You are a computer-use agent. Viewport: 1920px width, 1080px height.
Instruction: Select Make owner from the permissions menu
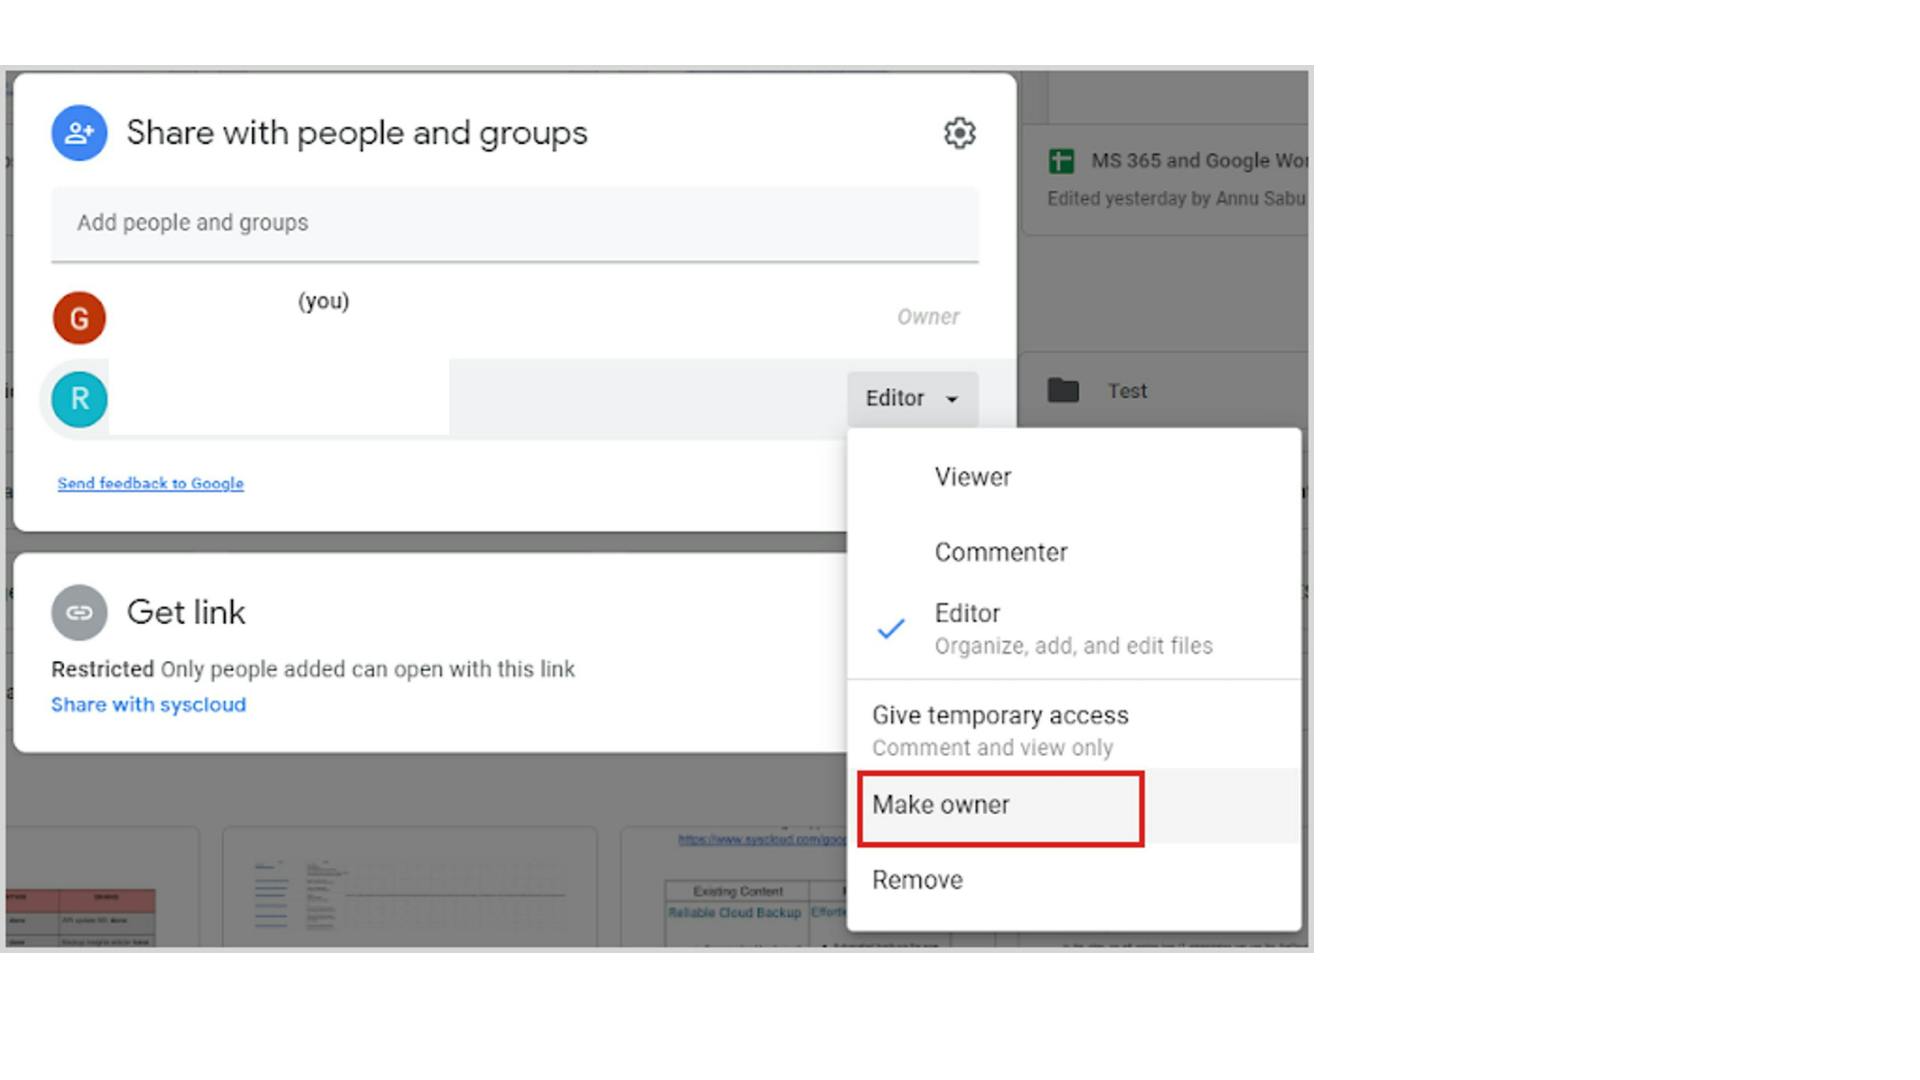(x=940, y=805)
